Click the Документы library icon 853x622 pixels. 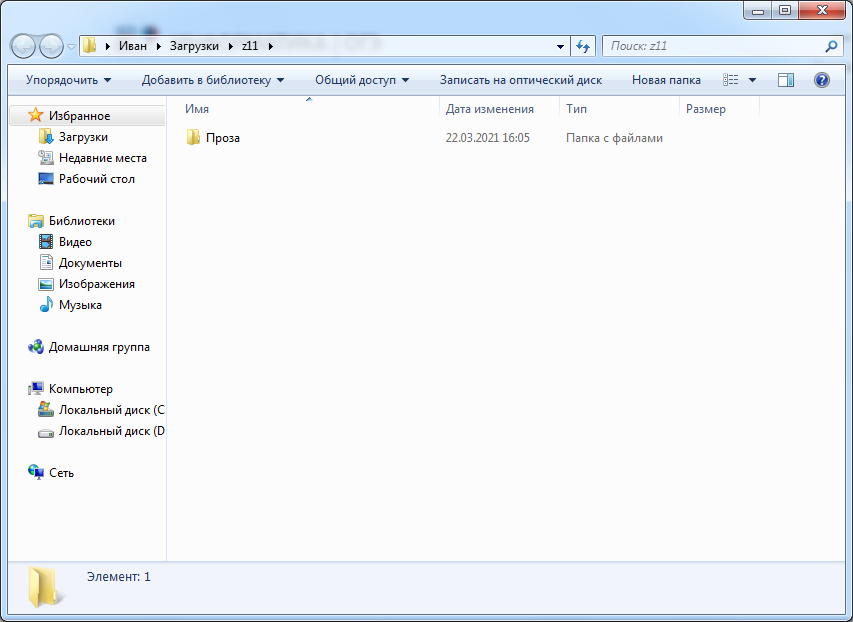pyautogui.click(x=46, y=262)
